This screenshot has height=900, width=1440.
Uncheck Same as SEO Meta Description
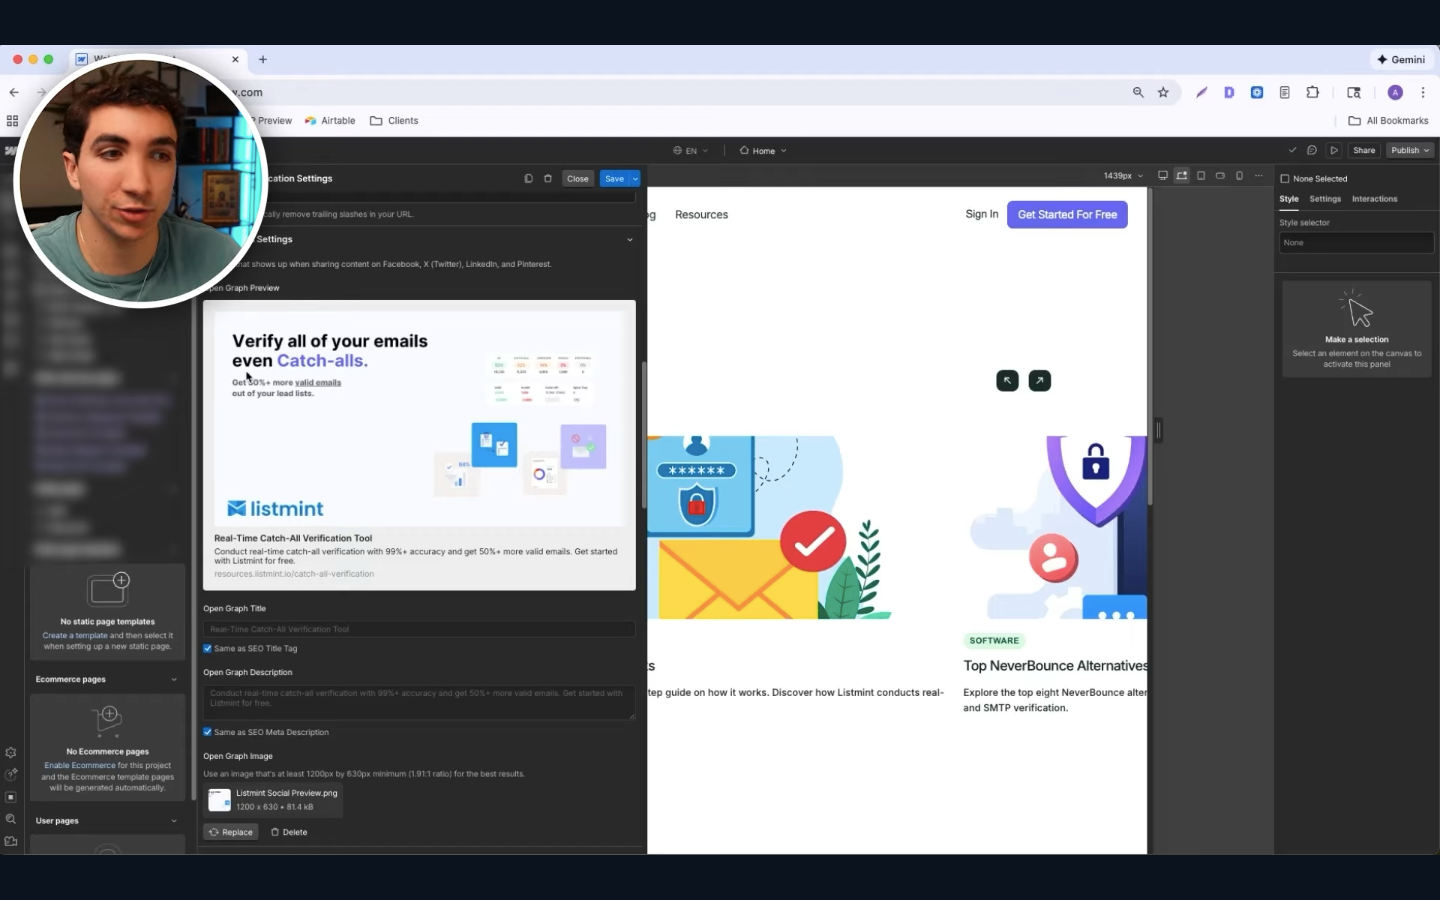click(x=208, y=732)
